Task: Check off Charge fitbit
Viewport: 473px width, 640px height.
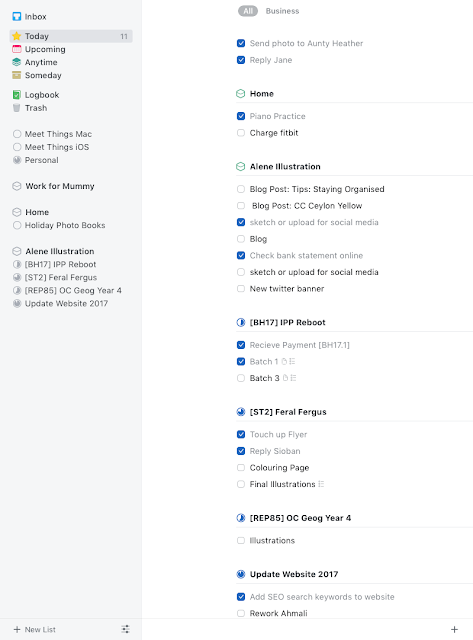Action: [x=241, y=133]
